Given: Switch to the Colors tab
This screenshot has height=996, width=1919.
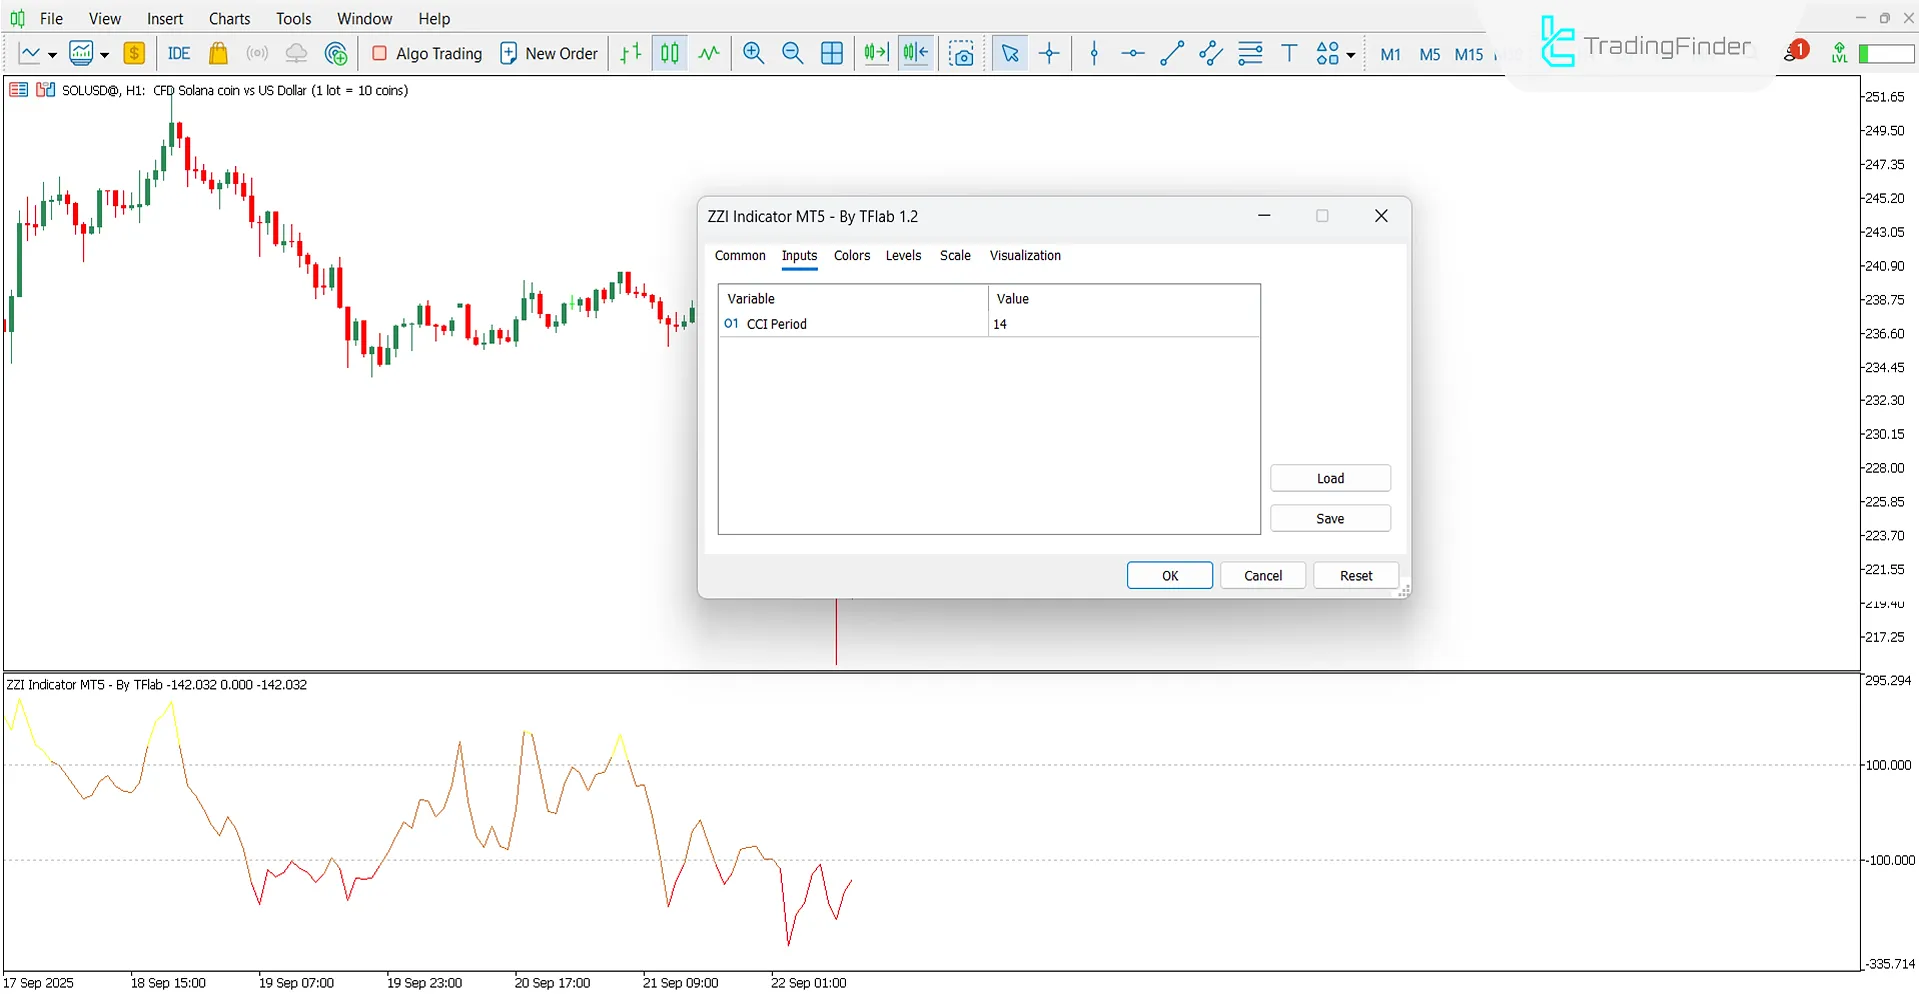Looking at the screenshot, I should click(x=851, y=256).
